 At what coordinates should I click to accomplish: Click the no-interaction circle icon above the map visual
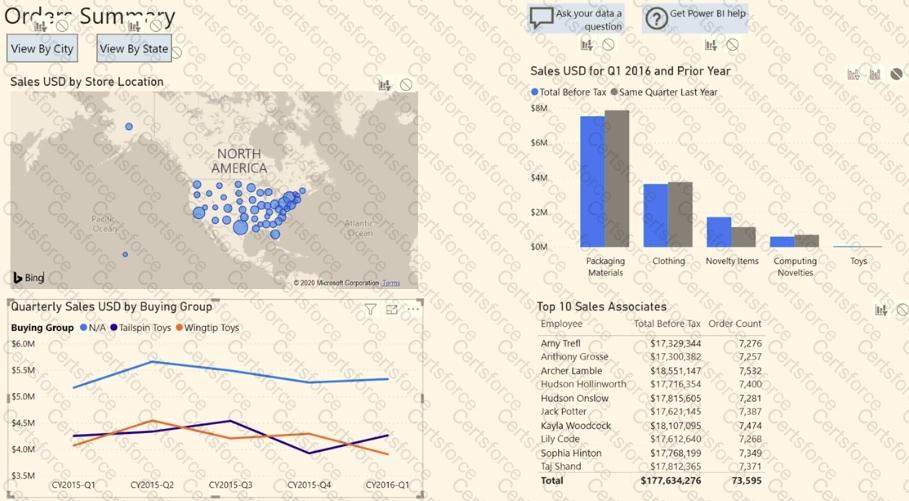(x=406, y=86)
